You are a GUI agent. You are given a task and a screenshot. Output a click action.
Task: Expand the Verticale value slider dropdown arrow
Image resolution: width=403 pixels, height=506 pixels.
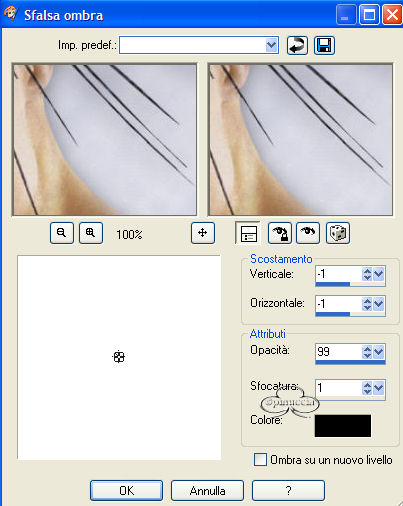pos(379,274)
